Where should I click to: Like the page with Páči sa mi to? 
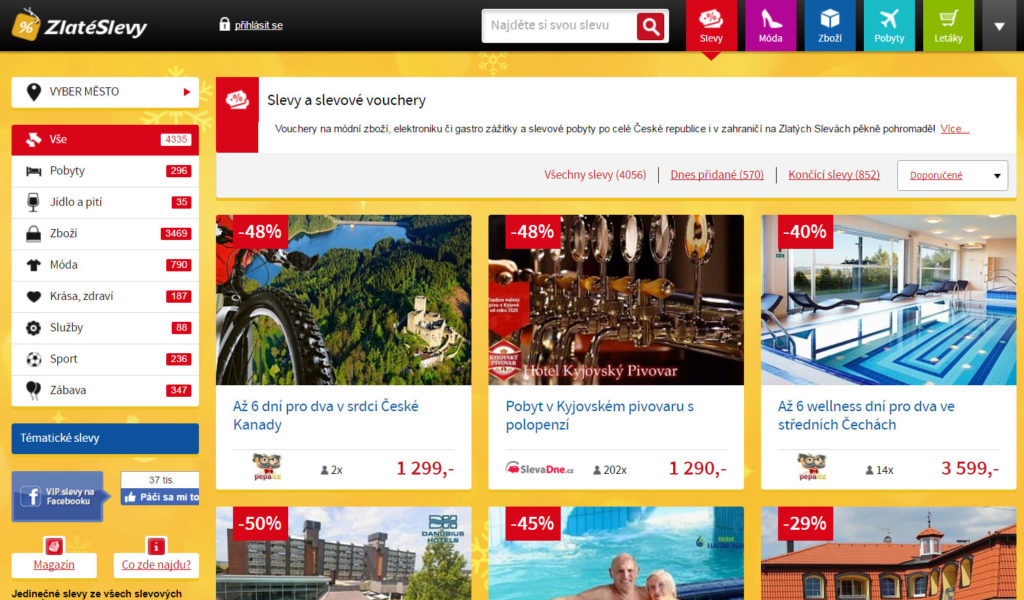(160, 497)
